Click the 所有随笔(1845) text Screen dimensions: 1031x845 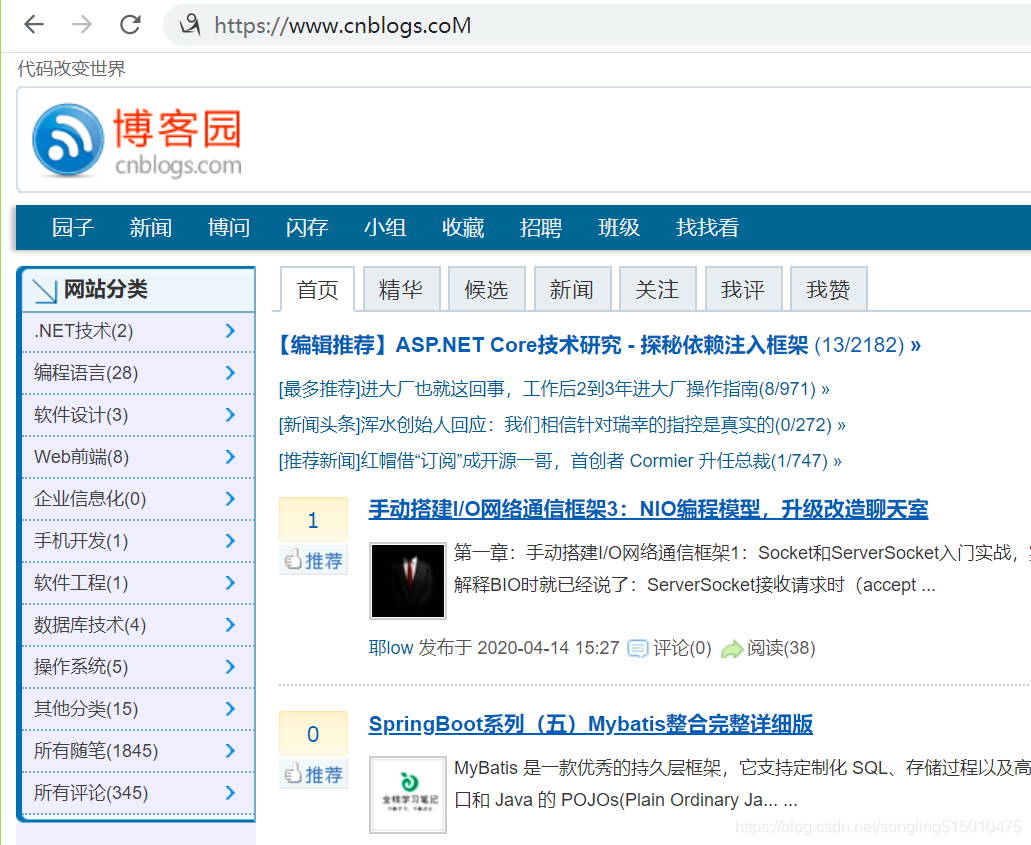(x=96, y=751)
